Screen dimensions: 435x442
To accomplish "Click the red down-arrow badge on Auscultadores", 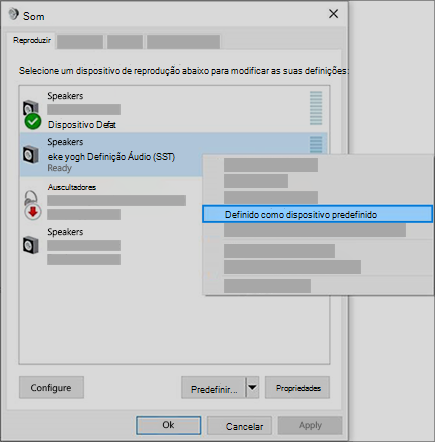I will [33, 212].
